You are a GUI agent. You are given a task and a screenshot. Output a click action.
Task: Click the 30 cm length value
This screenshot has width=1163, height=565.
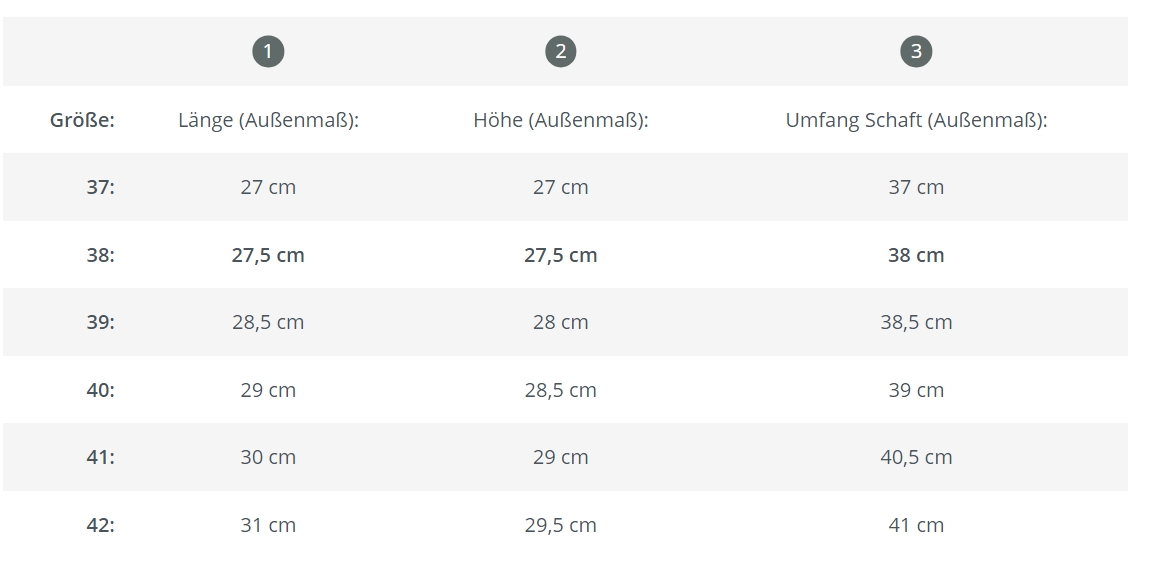[x=268, y=457]
